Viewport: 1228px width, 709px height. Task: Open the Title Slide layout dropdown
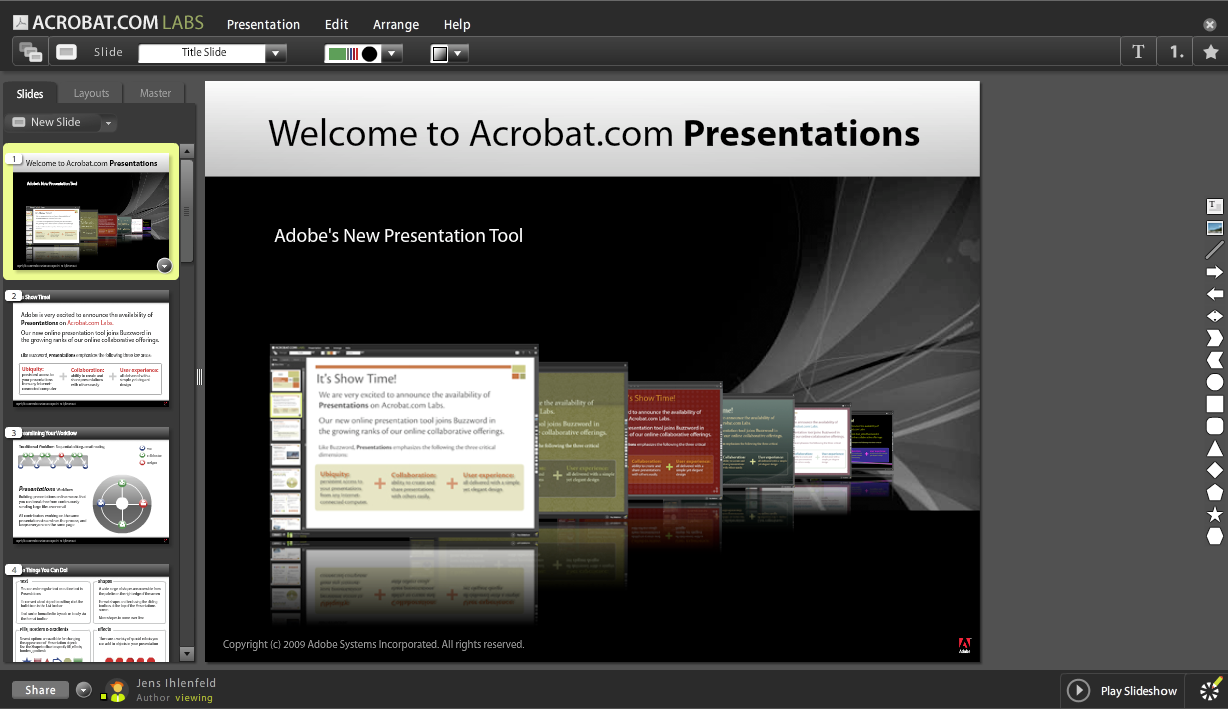(x=276, y=52)
